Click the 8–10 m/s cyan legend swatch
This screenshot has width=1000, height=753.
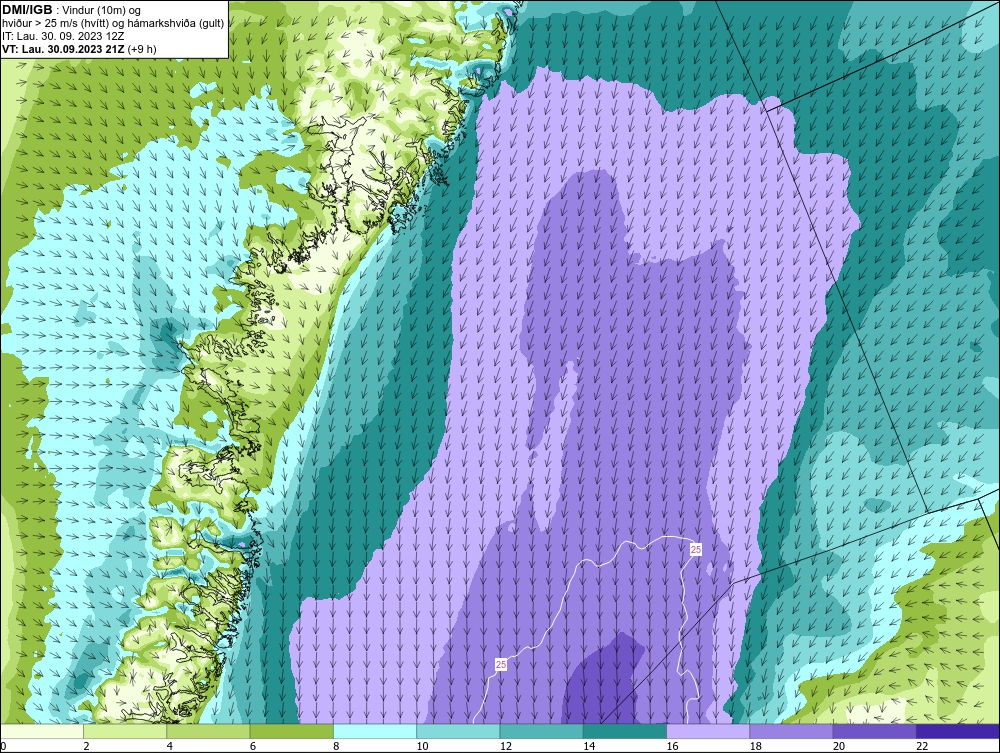[x=375, y=731]
